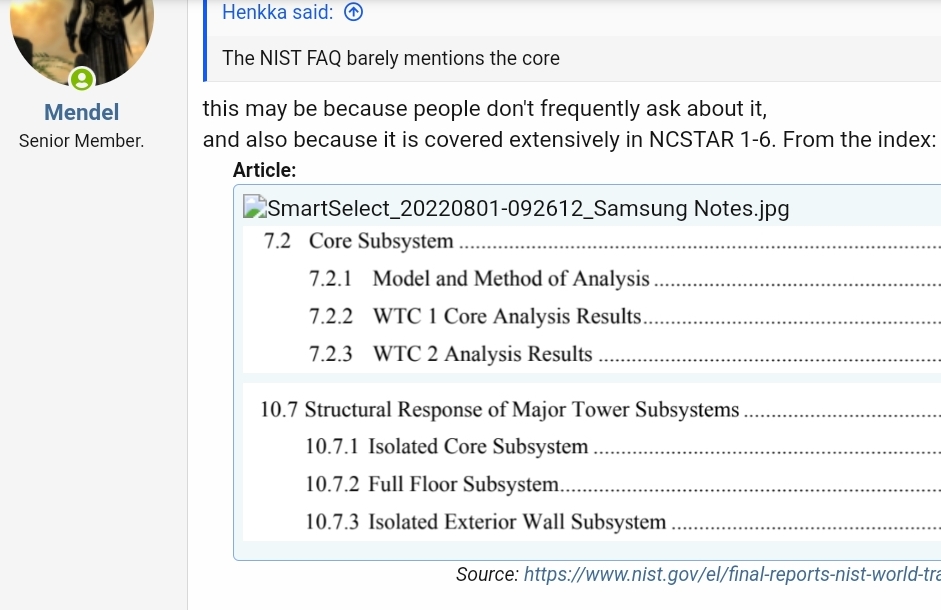This screenshot has height=610, width=941.
Task: Click the broken image icon before SmartSelect filename
Action: tap(255, 207)
